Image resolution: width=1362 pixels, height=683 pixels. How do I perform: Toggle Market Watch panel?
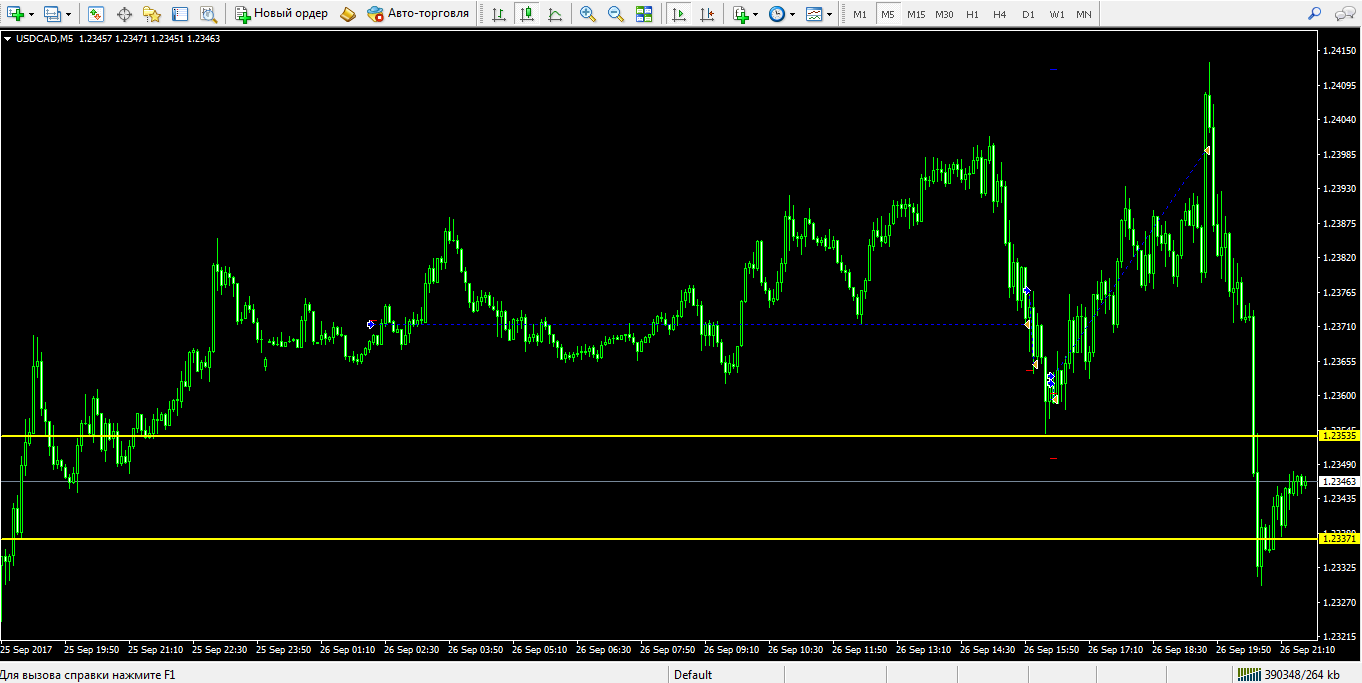[x=96, y=14]
